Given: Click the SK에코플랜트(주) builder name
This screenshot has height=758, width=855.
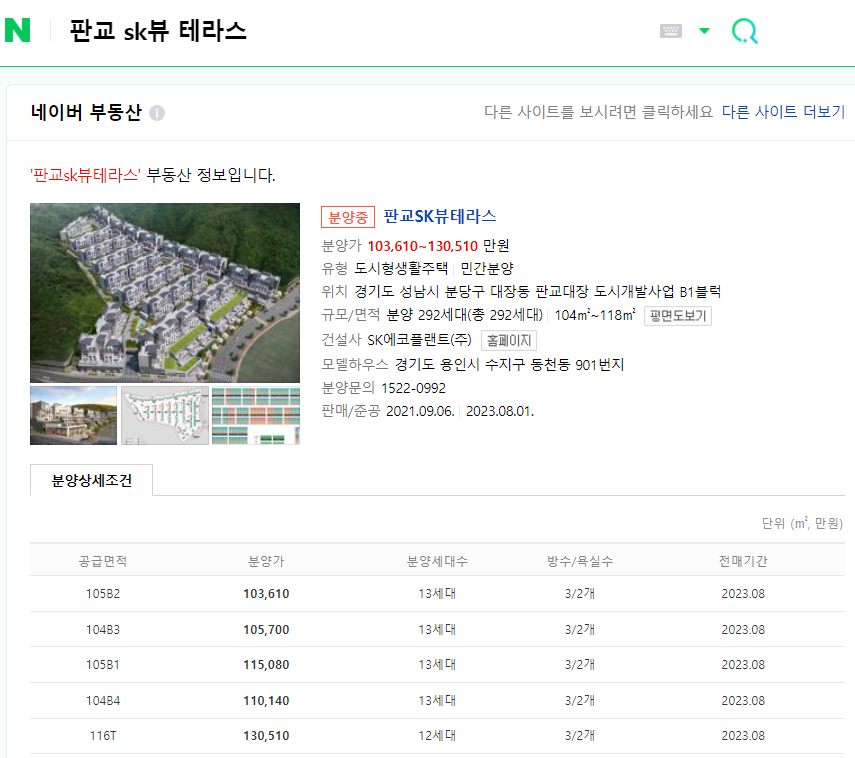Looking at the screenshot, I should pos(419,340).
